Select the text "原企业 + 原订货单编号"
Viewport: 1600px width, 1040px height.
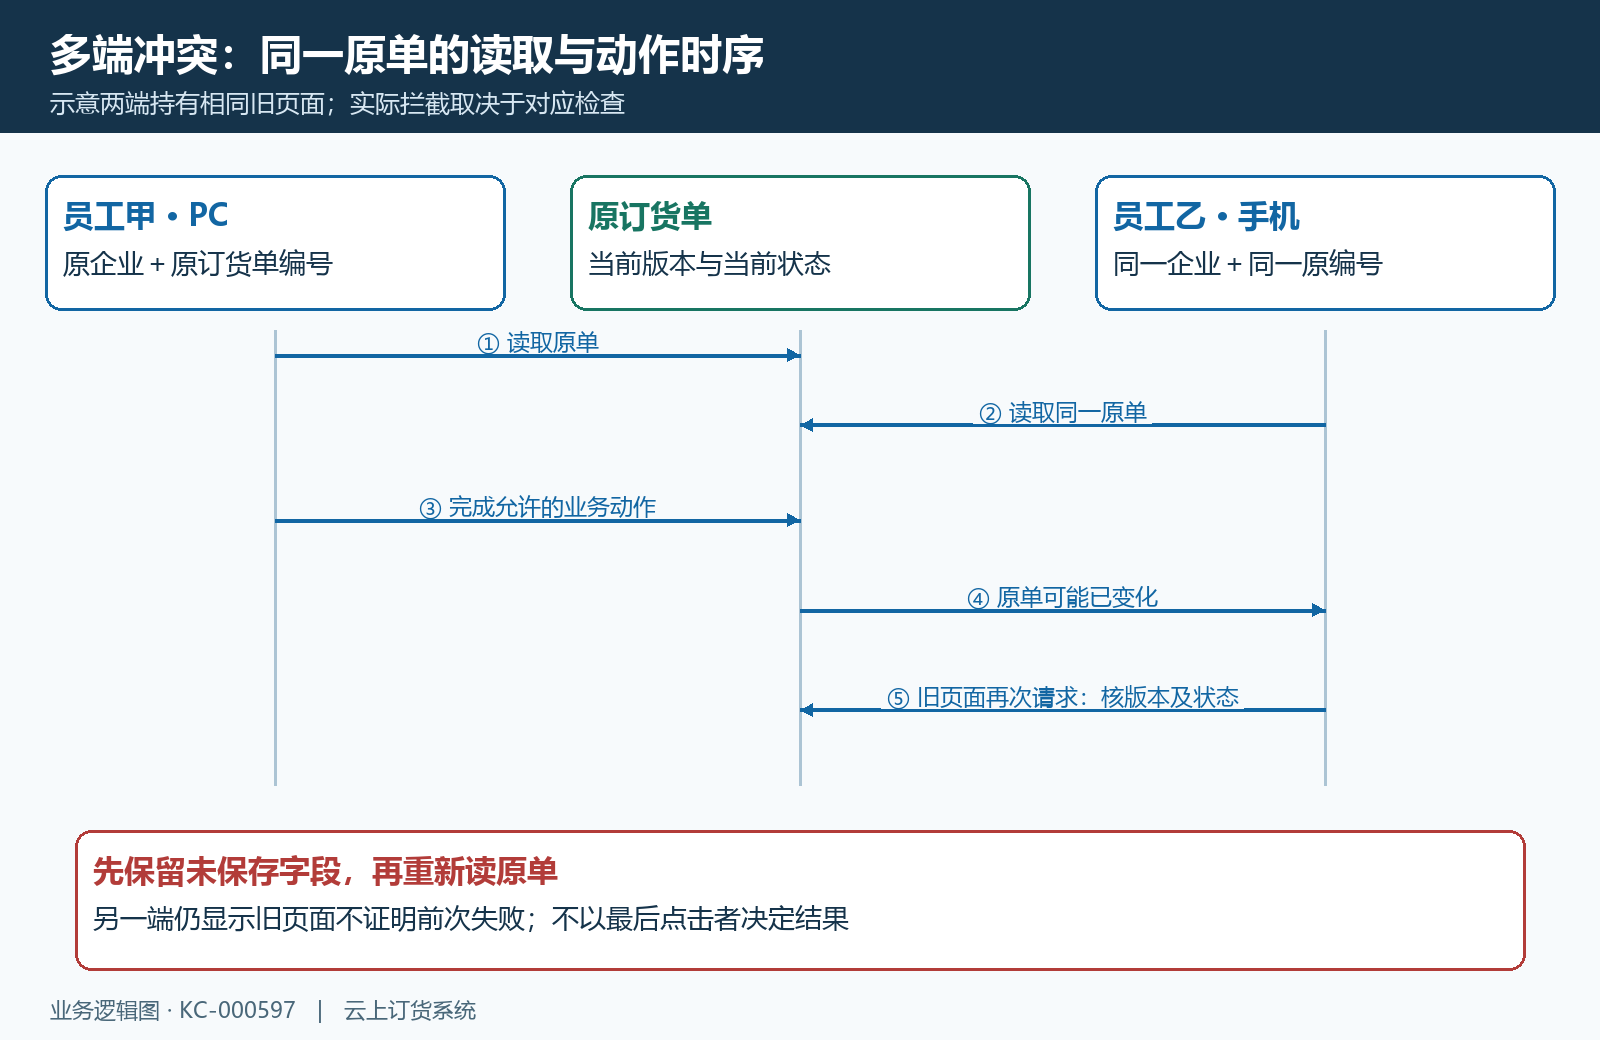point(198,264)
